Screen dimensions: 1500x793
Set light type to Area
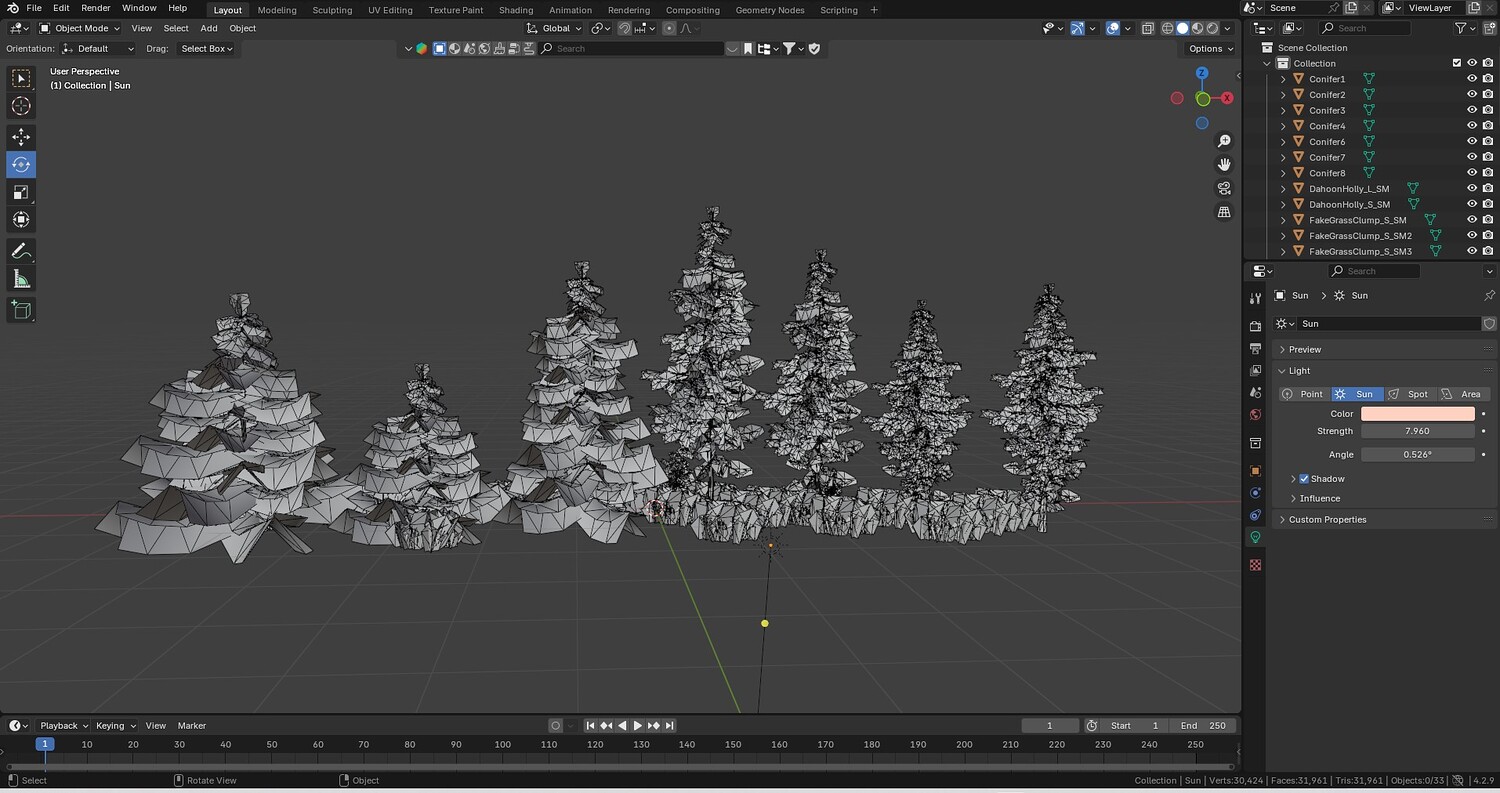(x=1463, y=394)
